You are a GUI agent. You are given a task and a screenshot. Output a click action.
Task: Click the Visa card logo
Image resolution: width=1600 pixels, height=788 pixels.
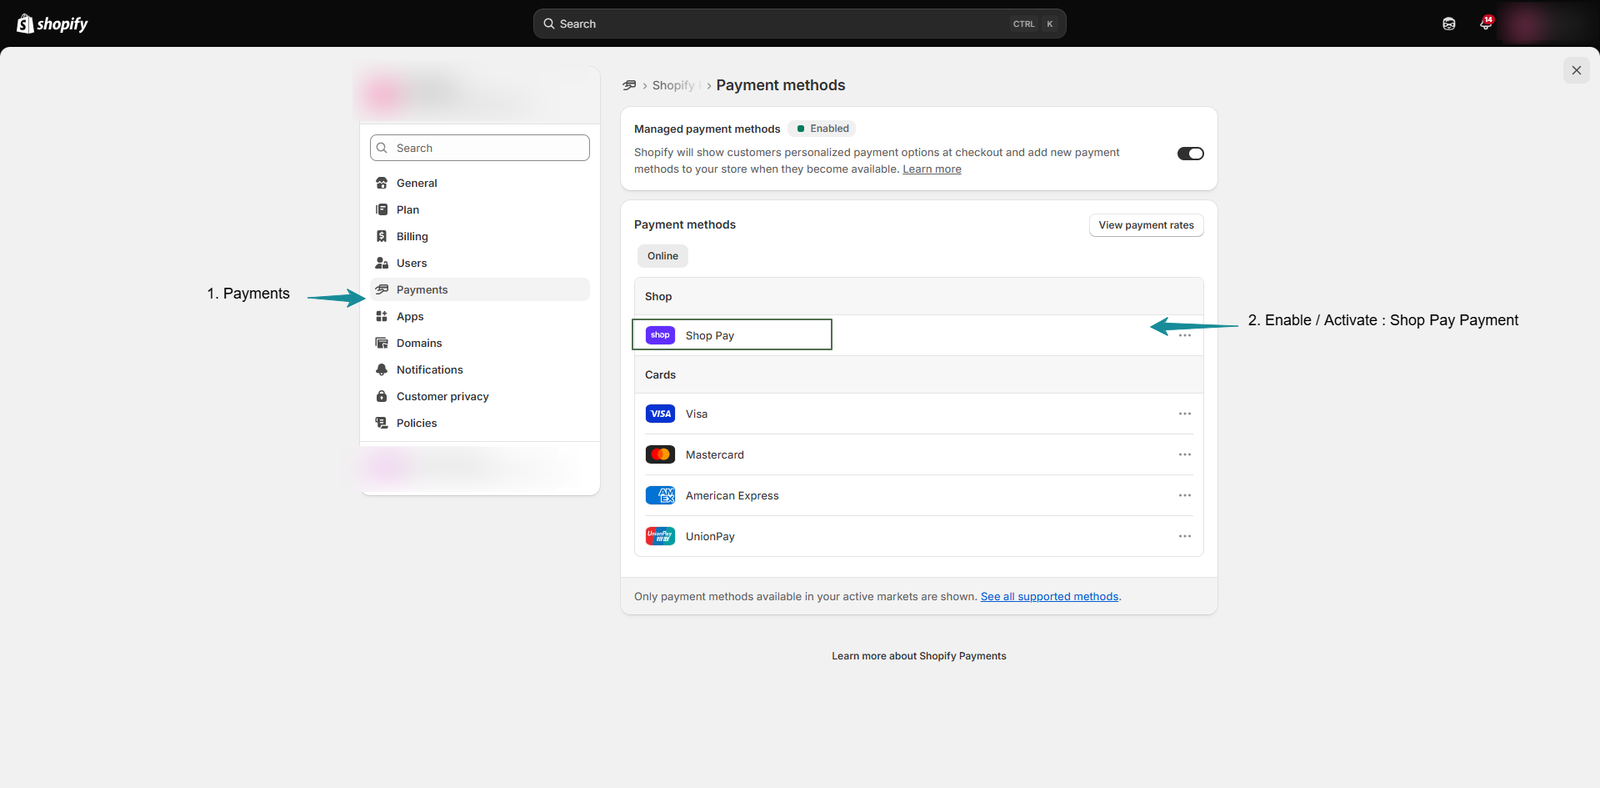pos(660,414)
